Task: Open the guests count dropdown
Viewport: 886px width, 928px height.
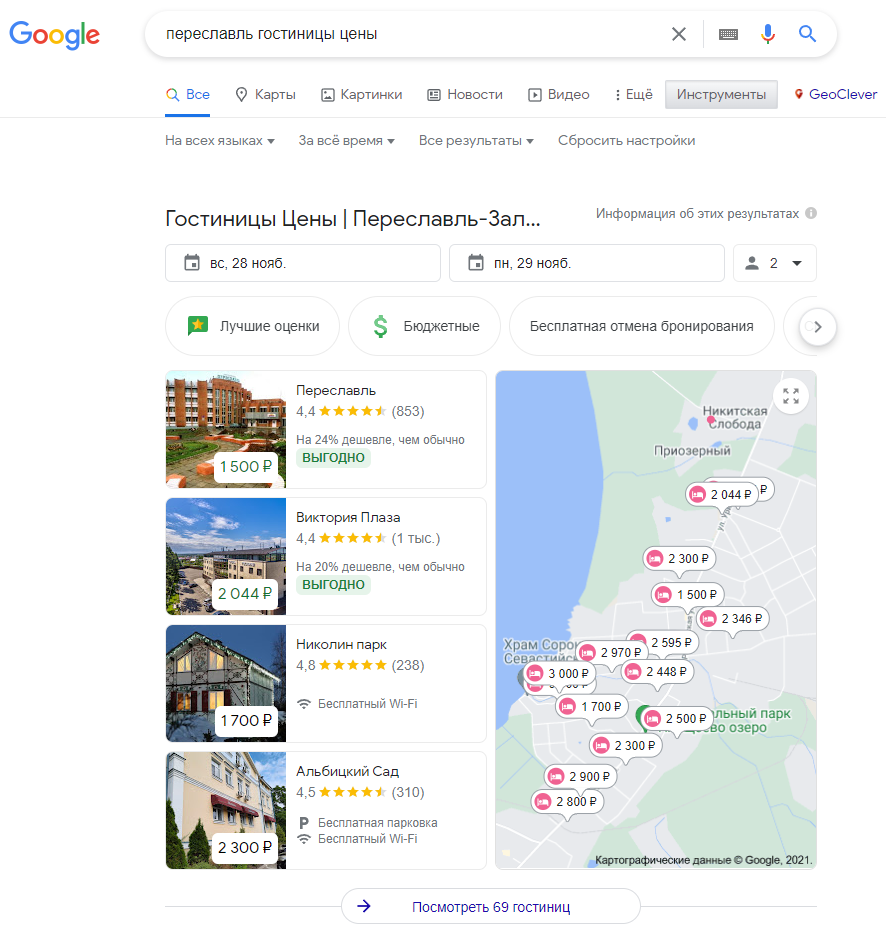Action: (775, 263)
